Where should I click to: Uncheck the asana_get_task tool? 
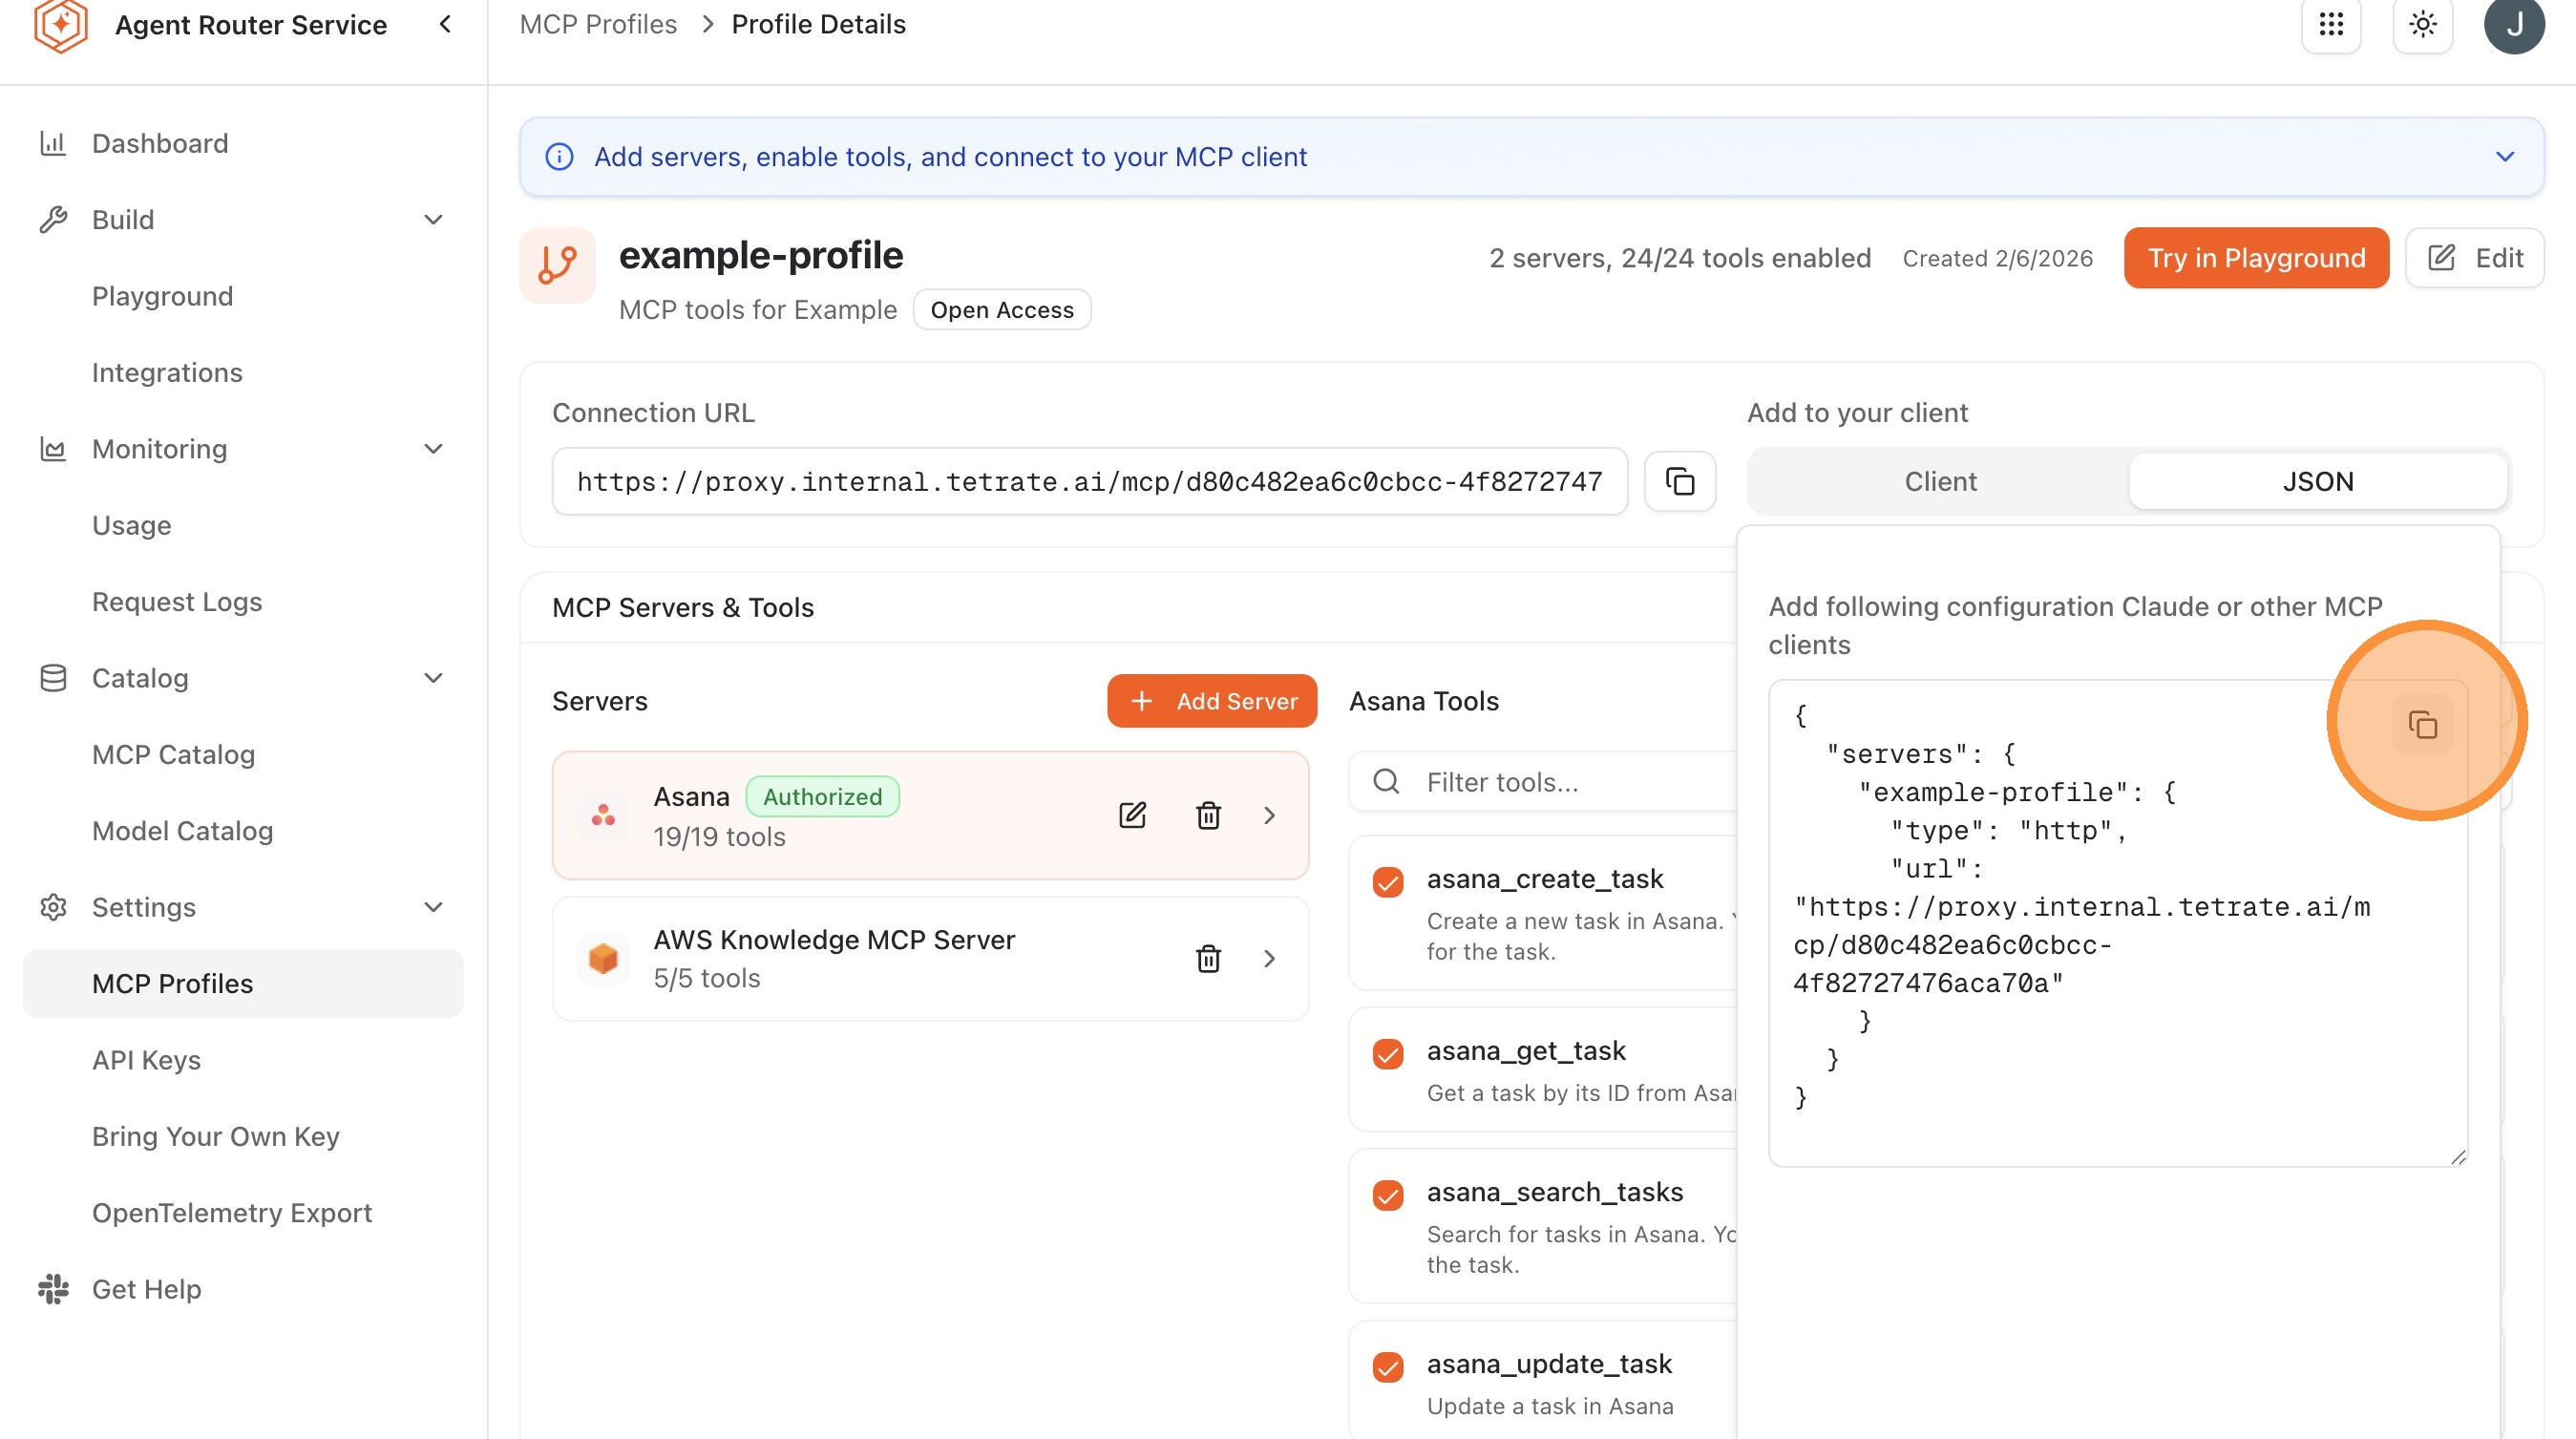click(x=1388, y=1054)
